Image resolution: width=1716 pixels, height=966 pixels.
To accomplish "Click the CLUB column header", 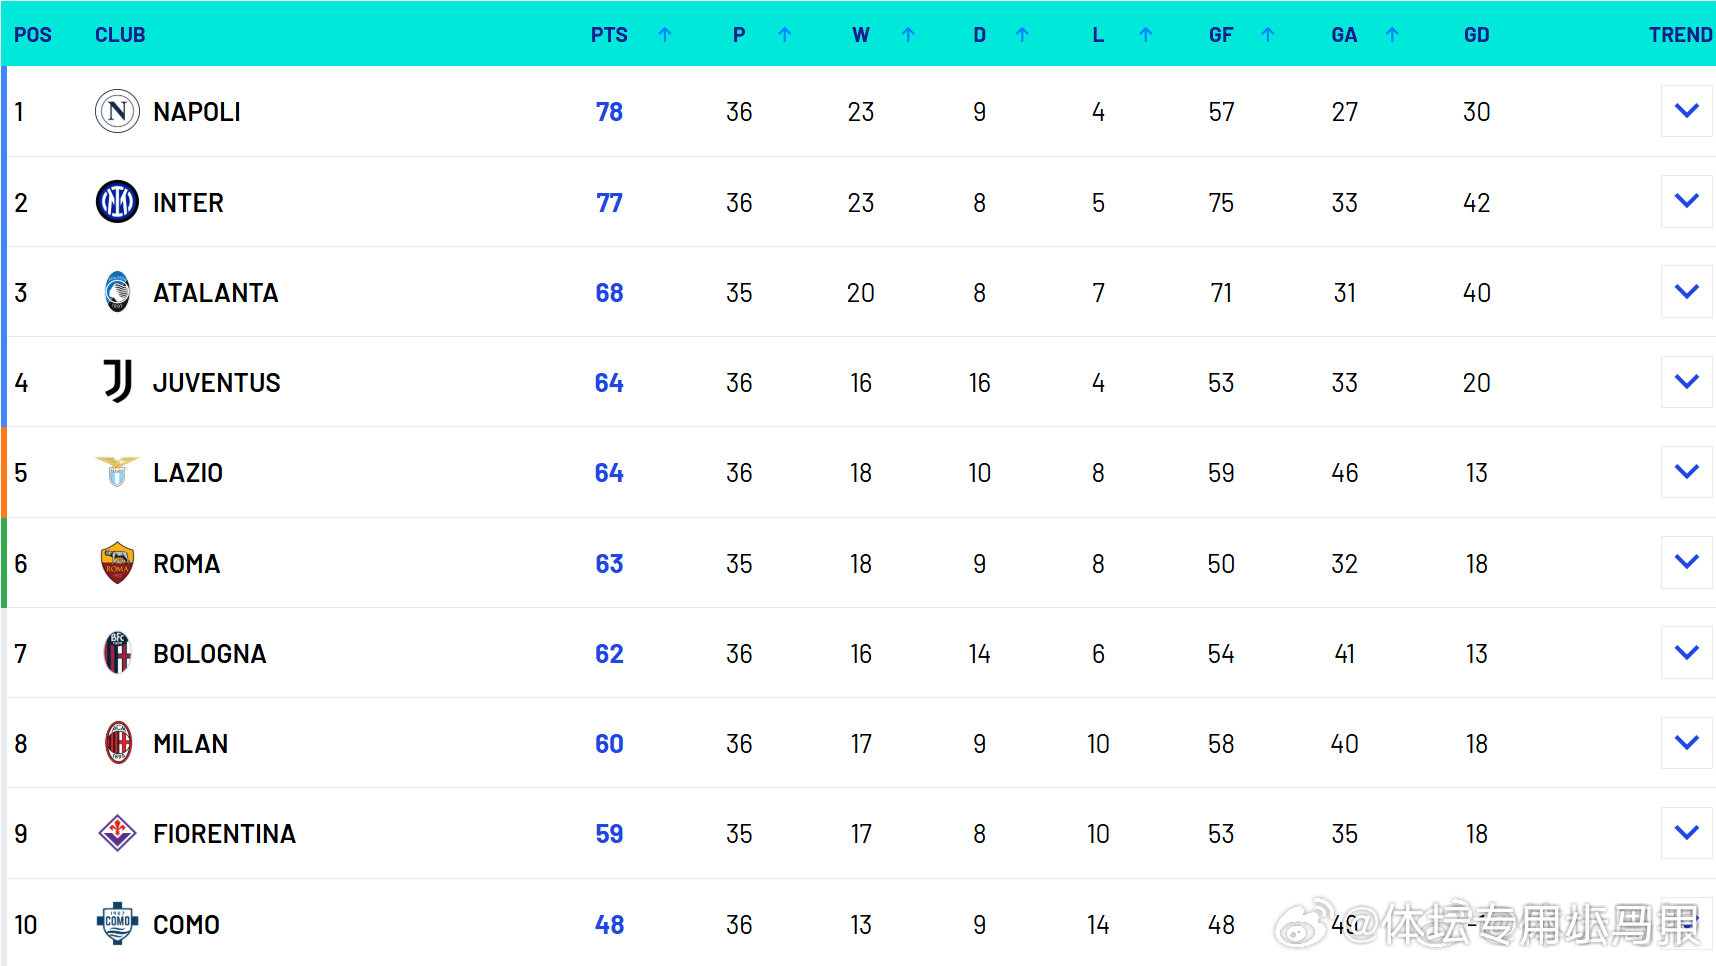I will pos(120,35).
